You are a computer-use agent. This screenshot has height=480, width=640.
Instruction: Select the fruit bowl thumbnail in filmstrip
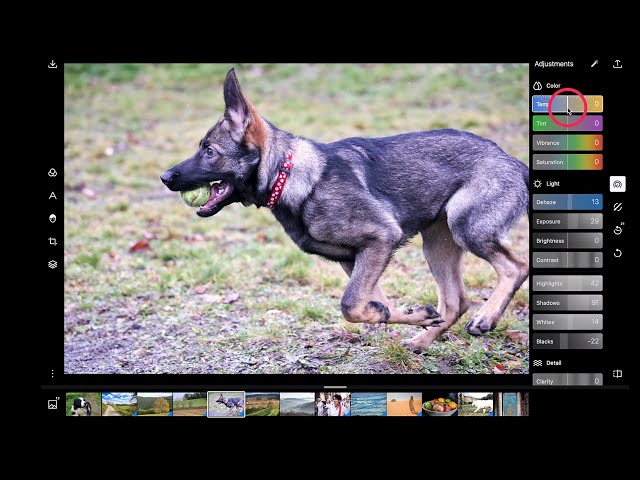point(440,404)
